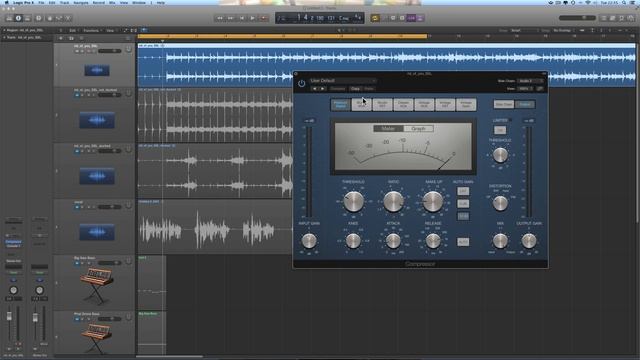Viewport: 640px width, 360px height.
Task: Click the add track plus button
Action: [x=61, y=38]
